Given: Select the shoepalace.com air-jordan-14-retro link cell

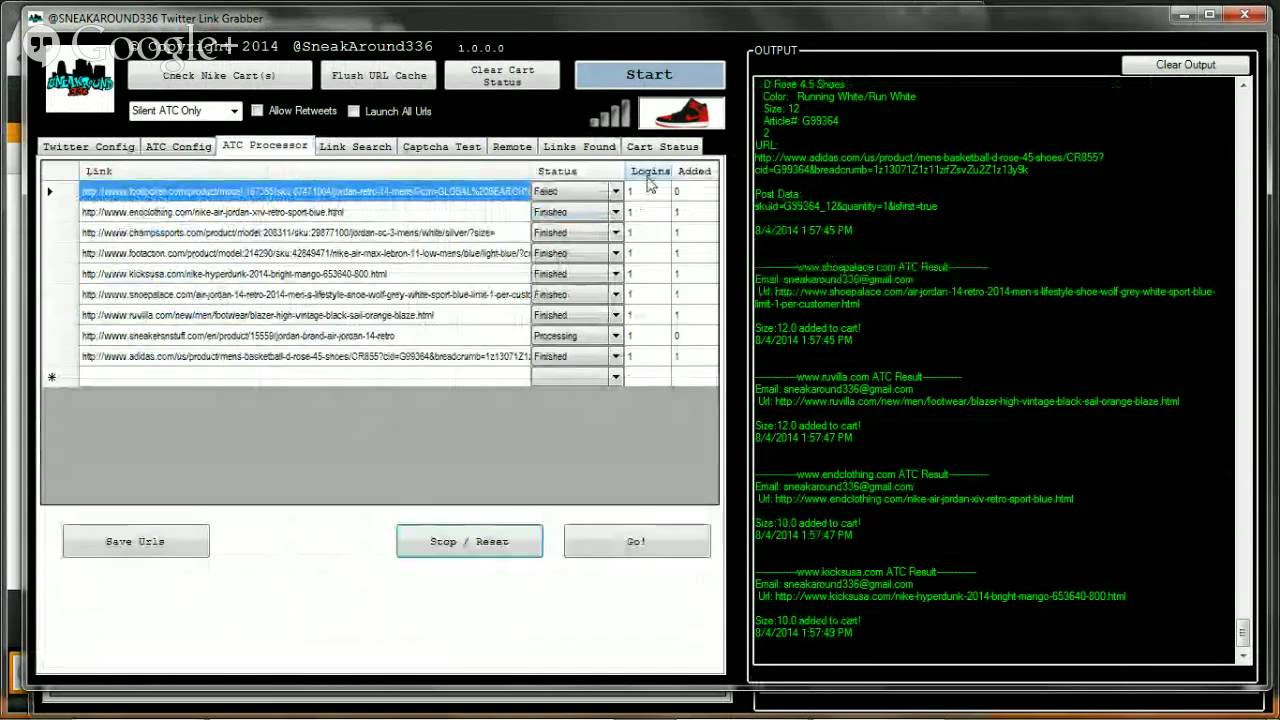Looking at the screenshot, I should pyautogui.click(x=305, y=295).
